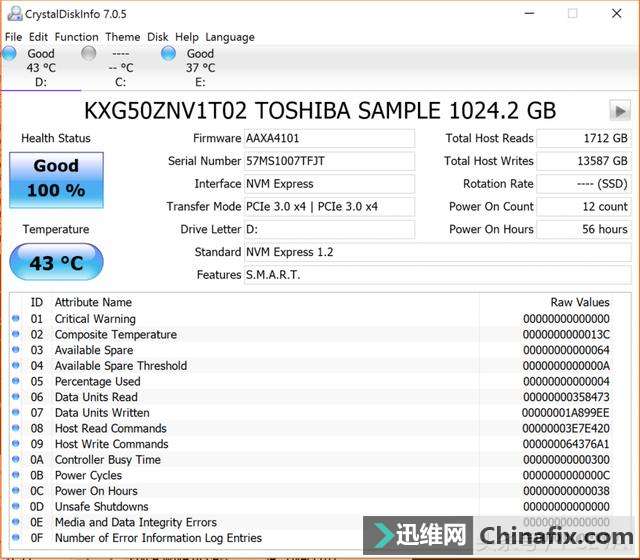Click the Good 100 % health status button
This screenshot has height=560, width=640.
pos(56,180)
